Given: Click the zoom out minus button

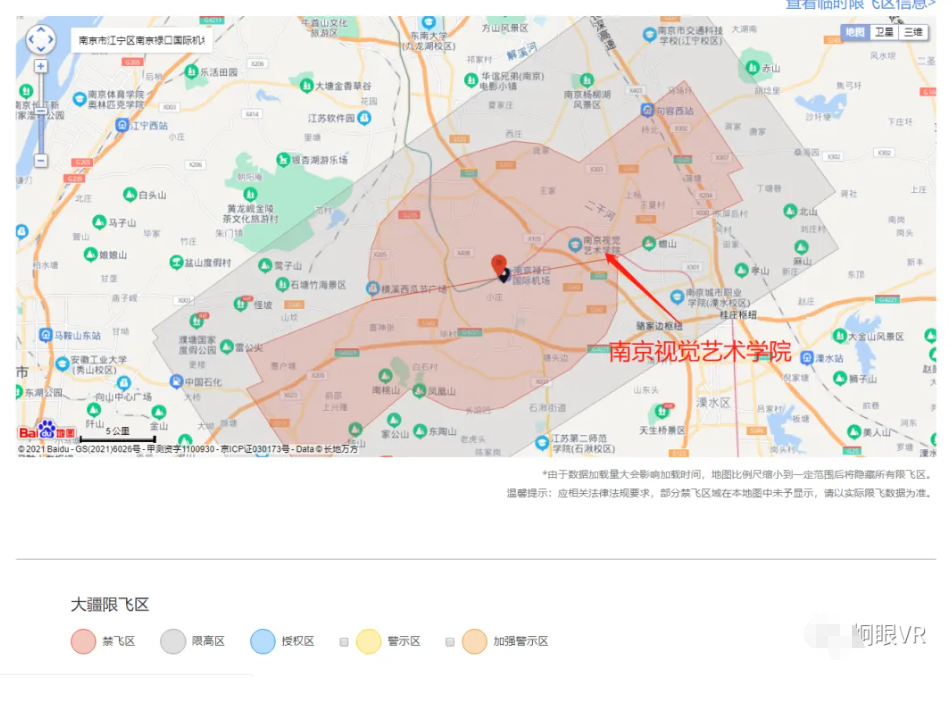Looking at the screenshot, I should coord(41,160).
